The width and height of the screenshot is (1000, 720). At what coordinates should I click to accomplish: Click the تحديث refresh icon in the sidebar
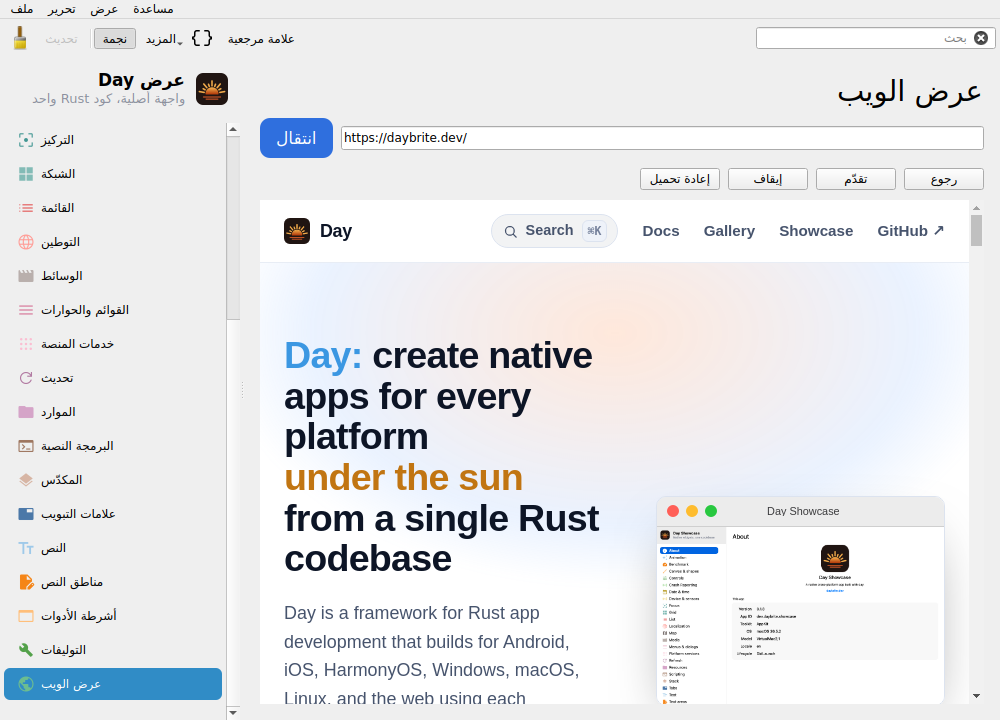(26, 378)
